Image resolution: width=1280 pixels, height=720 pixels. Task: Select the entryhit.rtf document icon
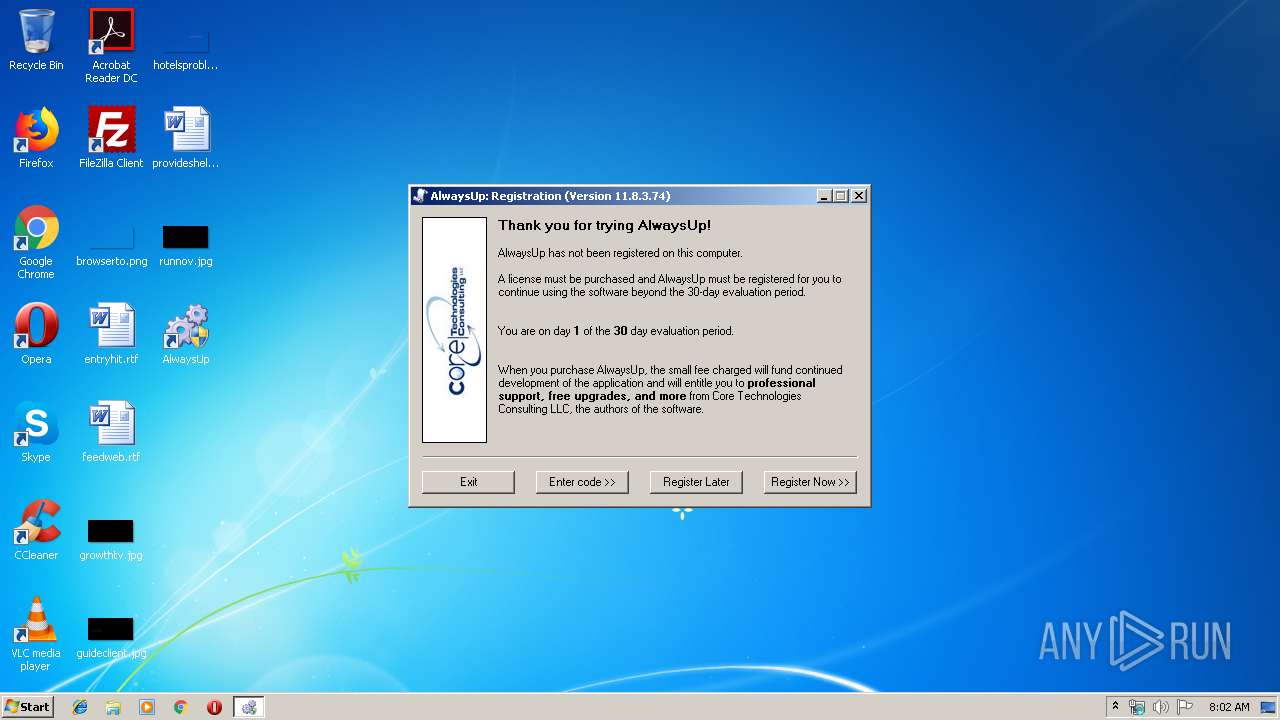tap(111, 334)
